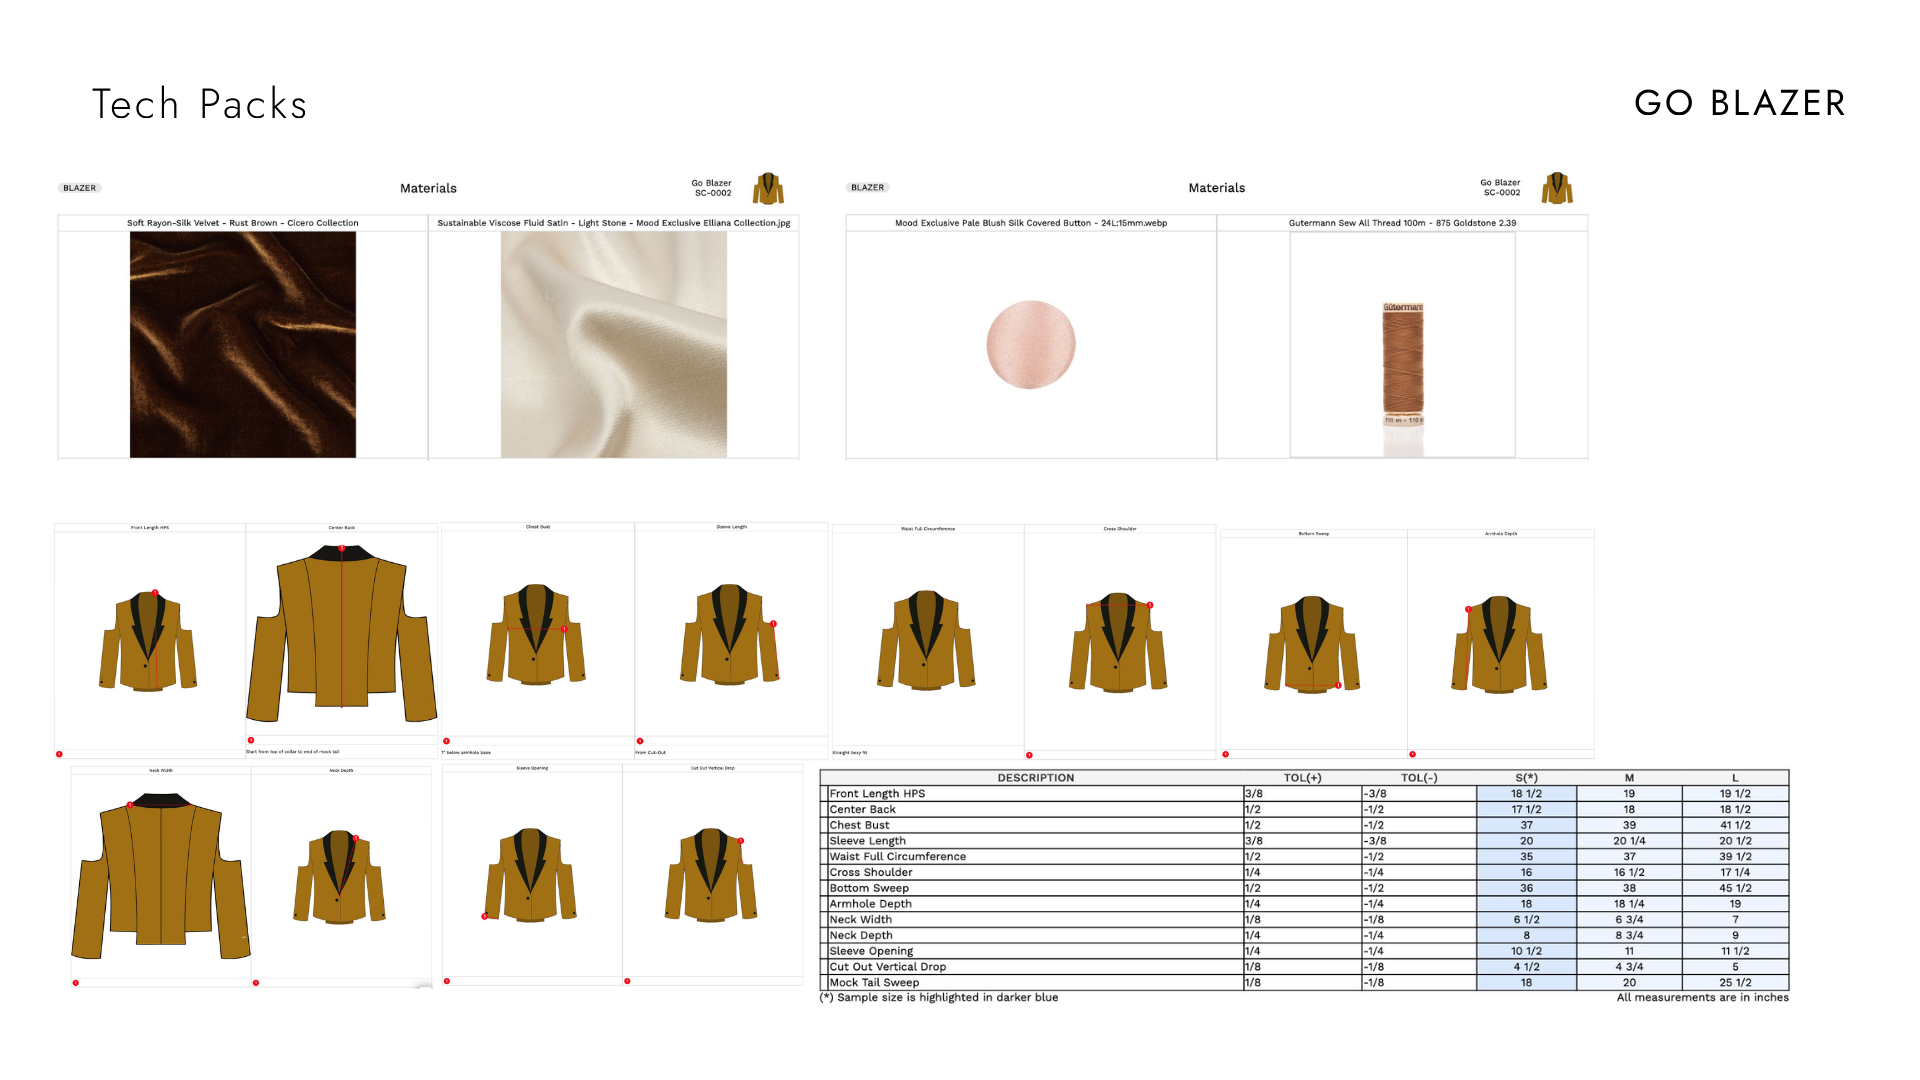Image resolution: width=1920 pixels, height=1080 pixels.
Task: Click the 'DESCRIPTION' column header
Action: pos(1035,778)
